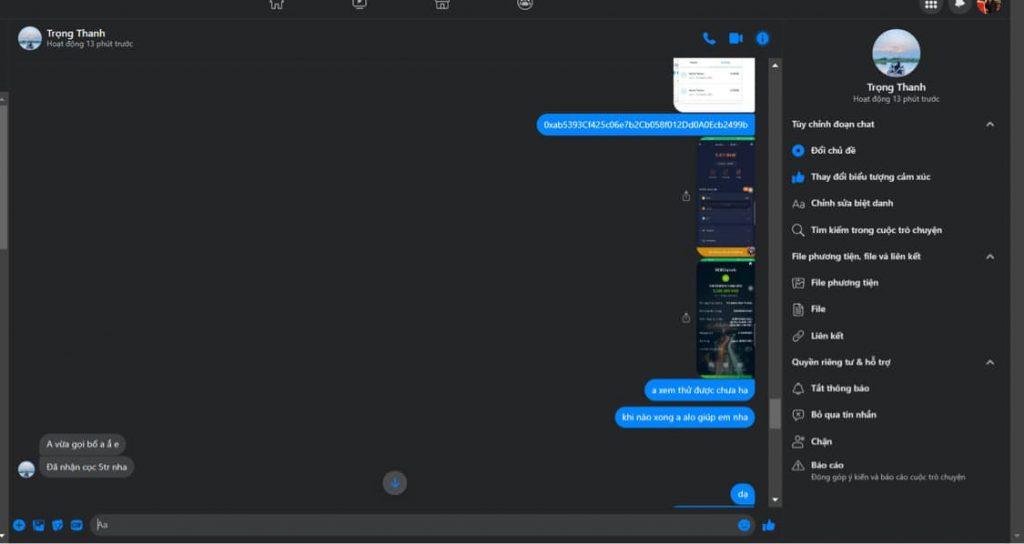Attach a photo using the image icon
The width and height of the screenshot is (1024, 544).
point(38,525)
